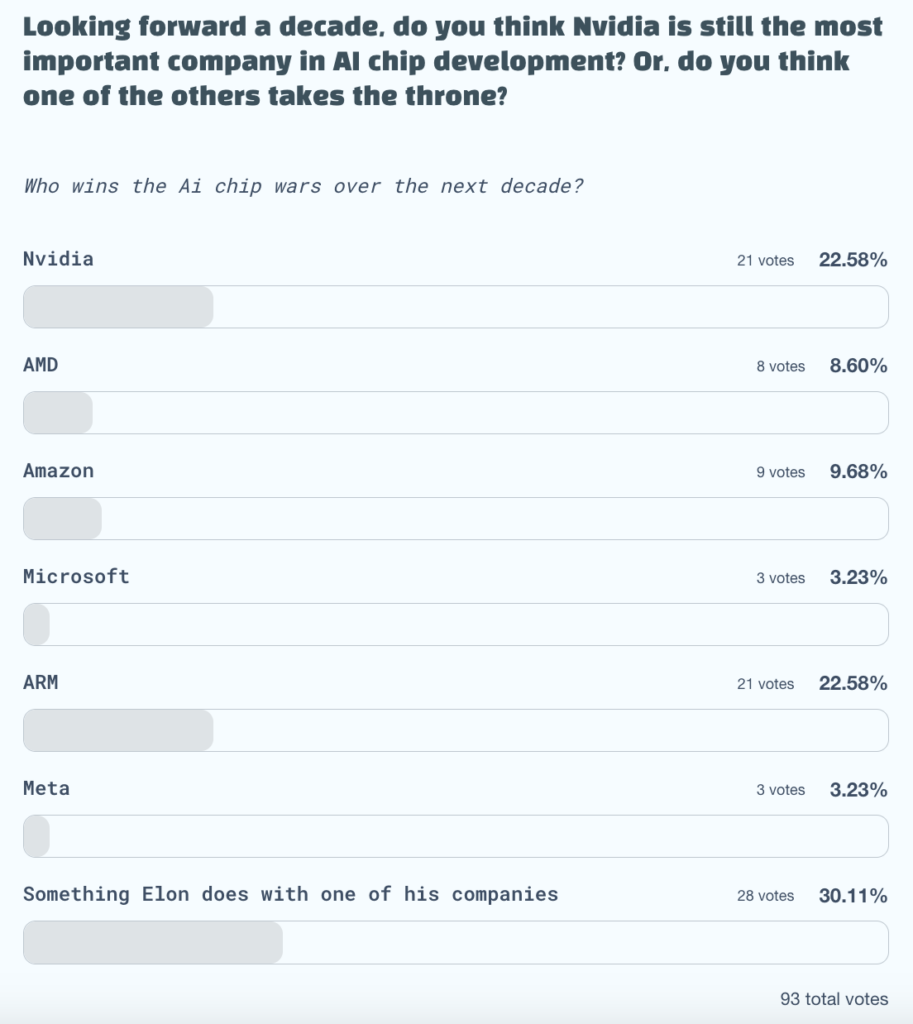Screen dimensions: 913x1024
Task: Pick the Microsoft poll option label
Action: point(76,577)
